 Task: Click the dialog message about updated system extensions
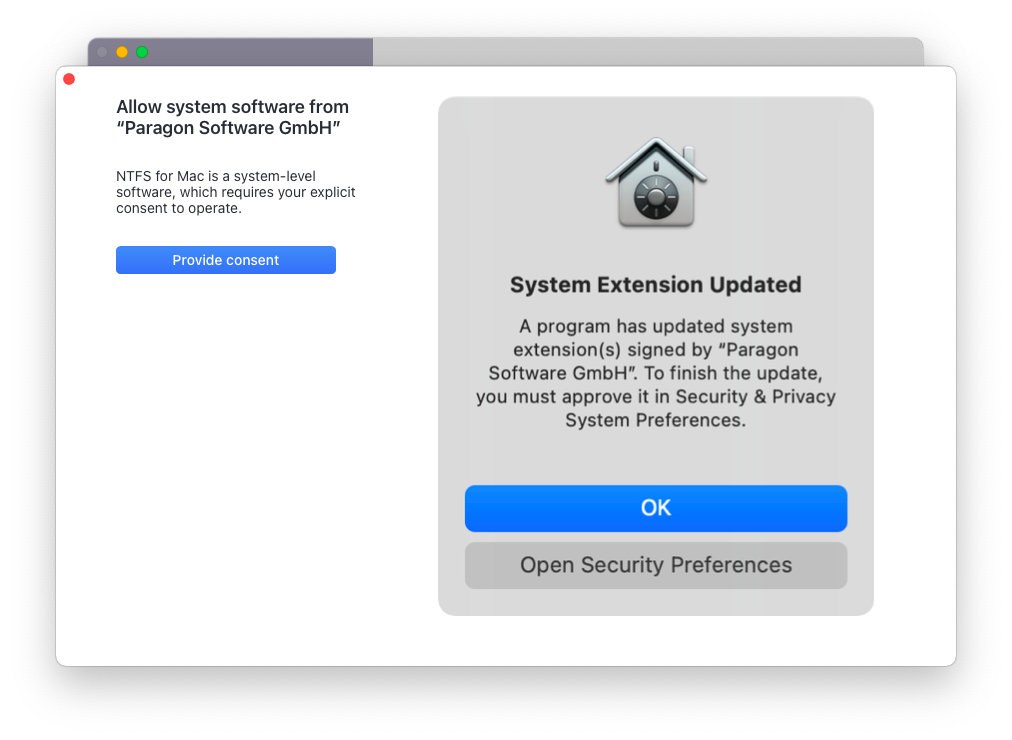(656, 373)
